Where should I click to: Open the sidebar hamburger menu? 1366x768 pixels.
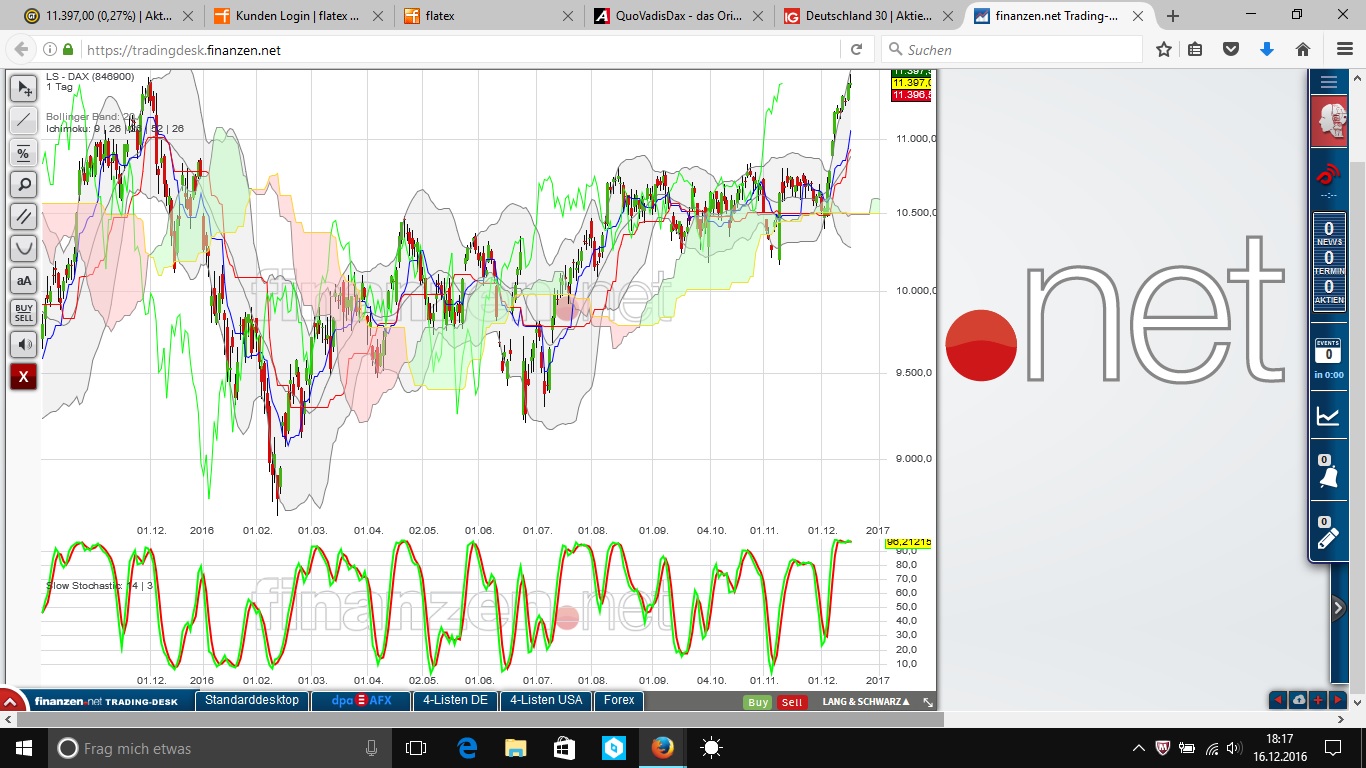click(1328, 82)
